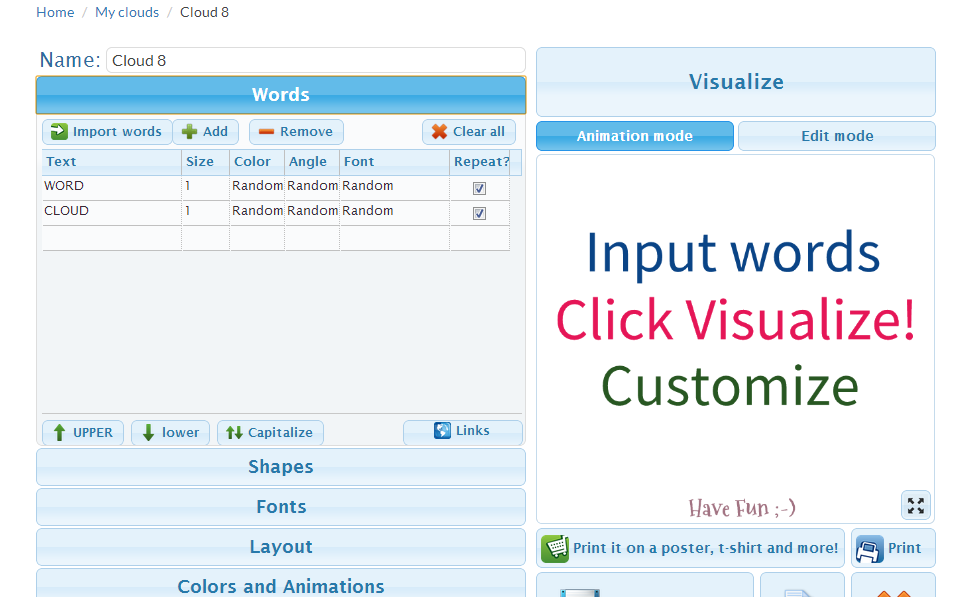Click the Angle Random cell in CLOUD row
The image size is (958, 597).
click(312, 213)
